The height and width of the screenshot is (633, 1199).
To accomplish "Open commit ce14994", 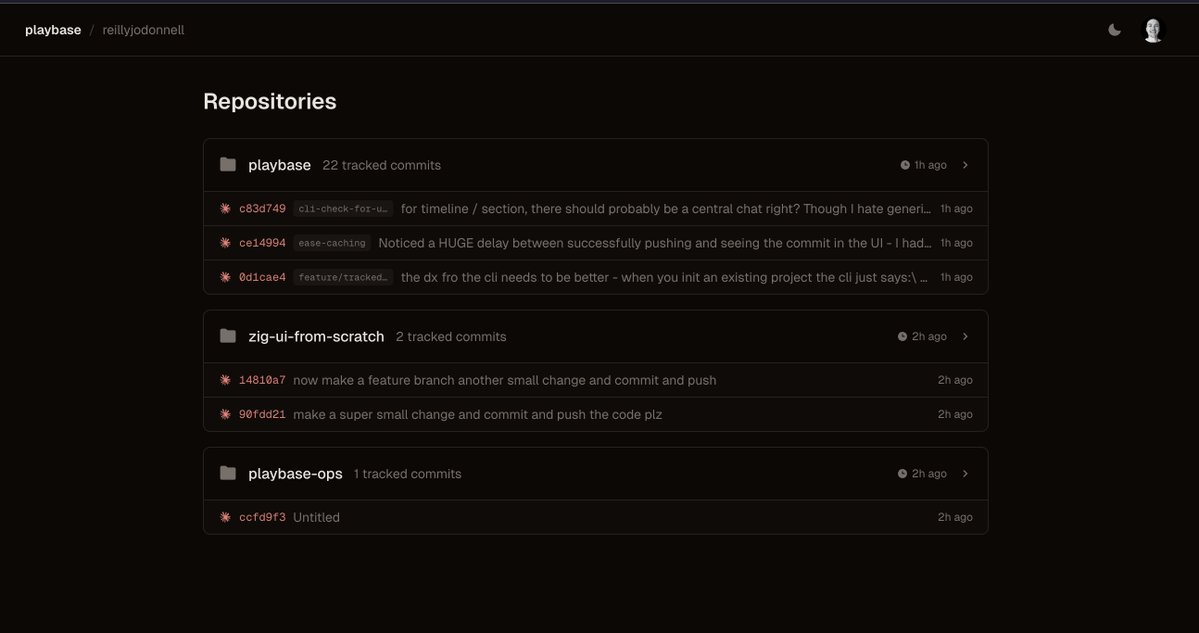I will [261, 242].
